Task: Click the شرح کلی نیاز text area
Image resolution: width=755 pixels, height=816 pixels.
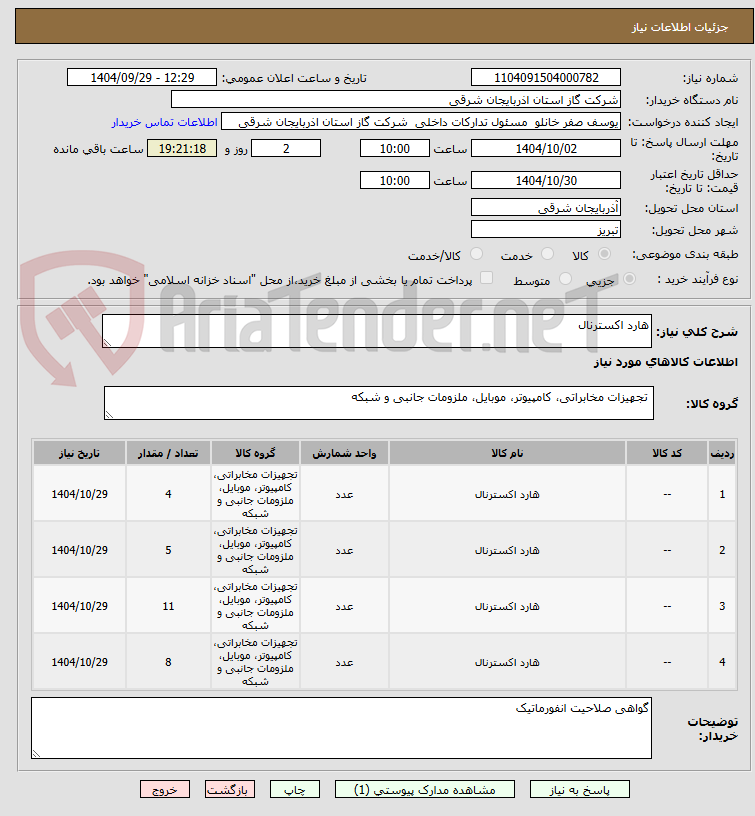Action: click(x=377, y=331)
